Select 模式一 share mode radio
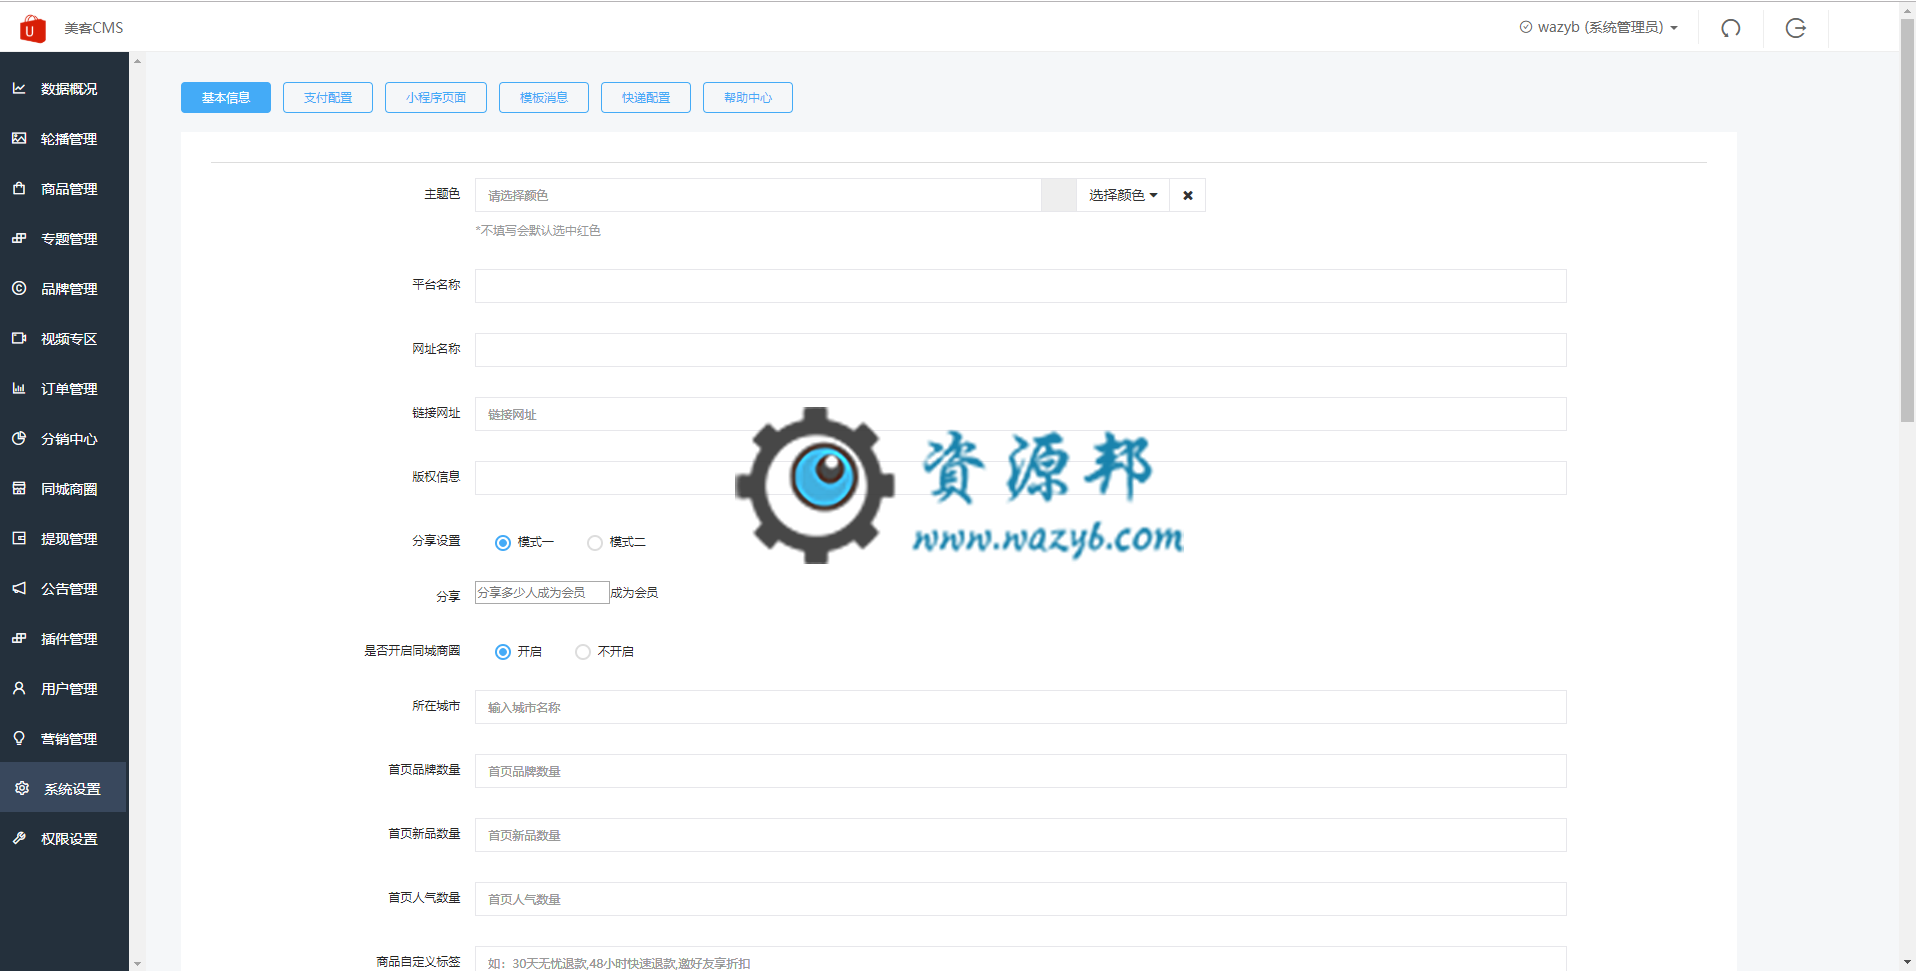This screenshot has height=971, width=1916. click(503, 543)
